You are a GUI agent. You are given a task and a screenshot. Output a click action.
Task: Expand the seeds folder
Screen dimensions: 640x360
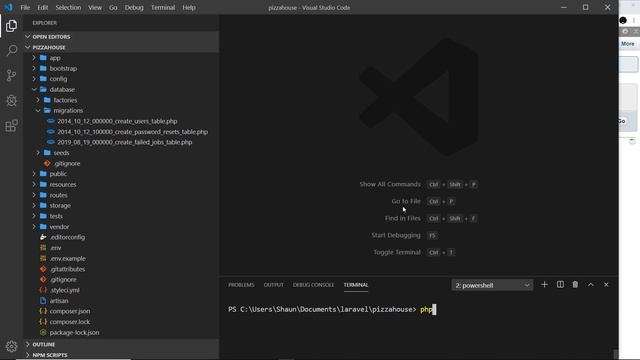pyautogui.click(x=61, y=153)
